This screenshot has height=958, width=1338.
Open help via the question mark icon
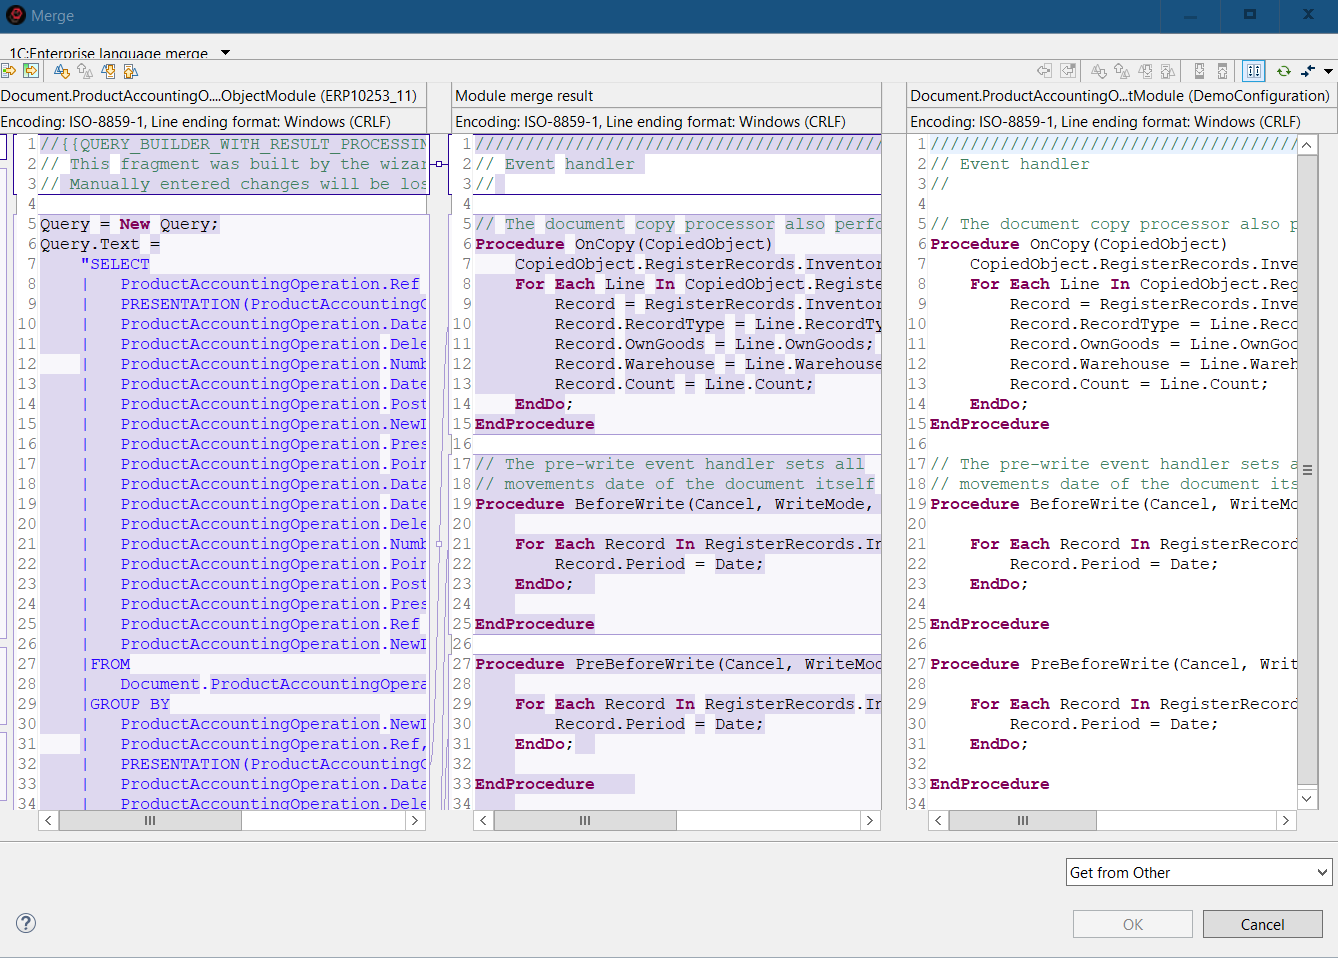[26, 923]
